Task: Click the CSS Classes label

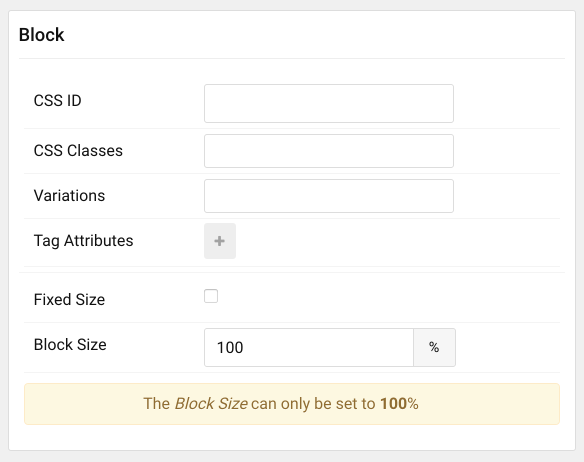Action: [x=78, y=151]
